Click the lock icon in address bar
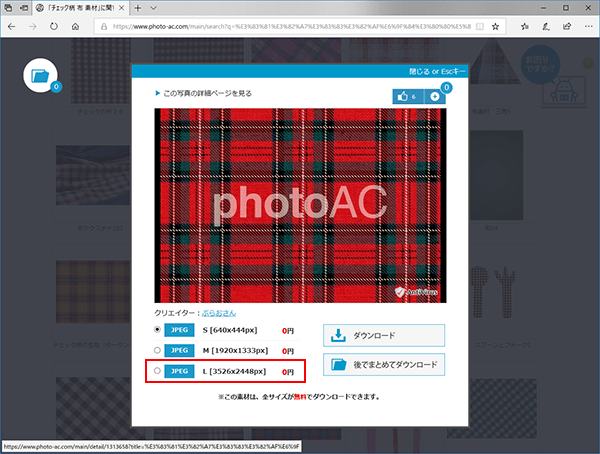The width and height of the screenshot is (600, 454). pyautogui.click(x=104, y=26)
